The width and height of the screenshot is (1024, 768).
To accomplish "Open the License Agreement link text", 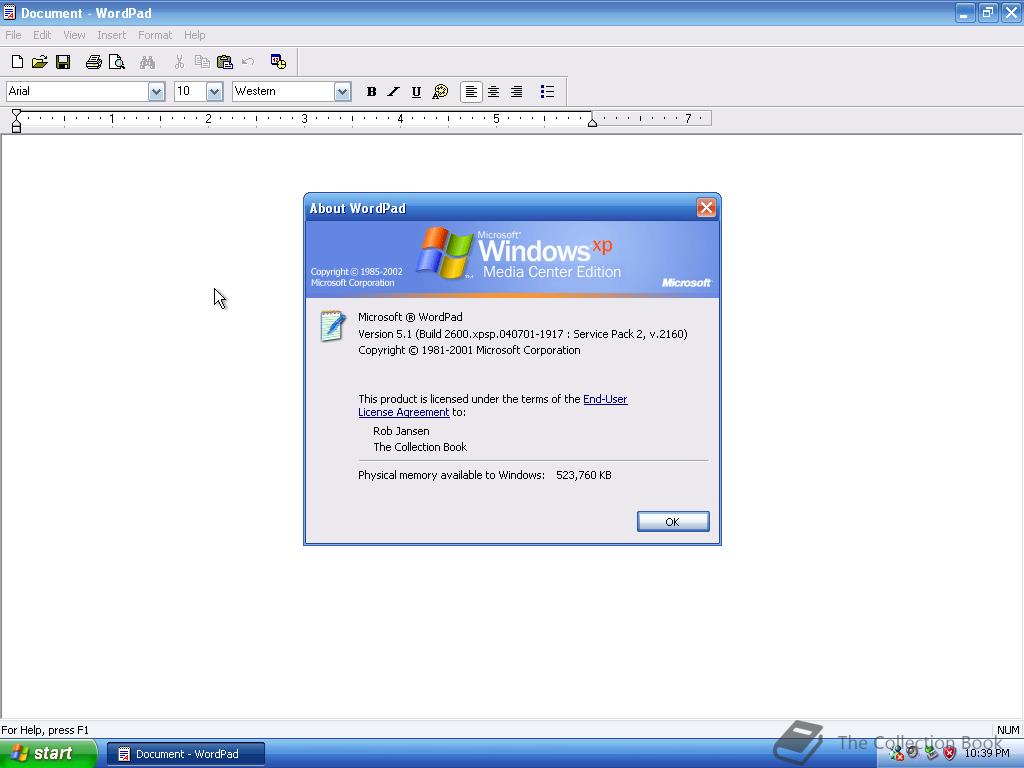I will 404,412.
